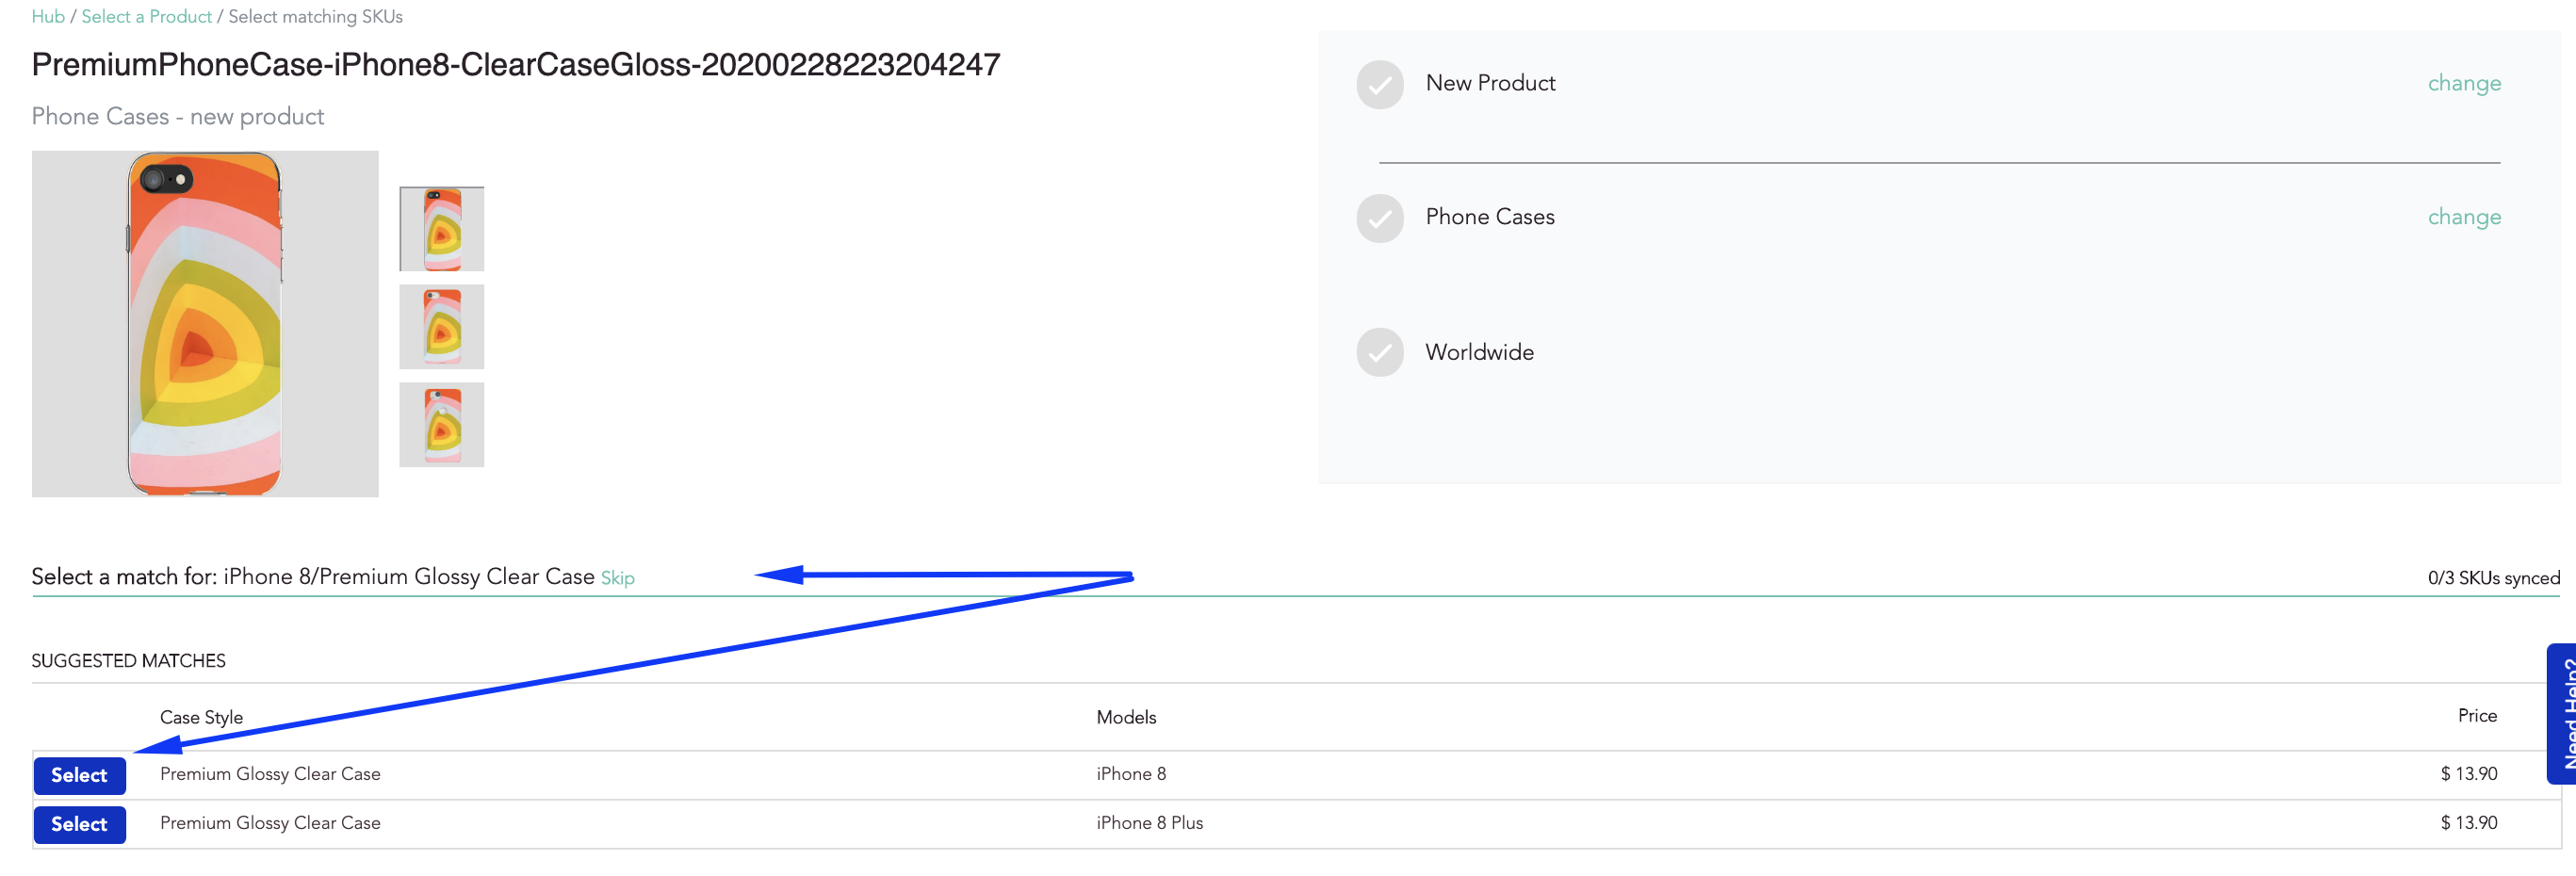
Task: Select the iPhone 8 Plus match
Action: [80, 824]
